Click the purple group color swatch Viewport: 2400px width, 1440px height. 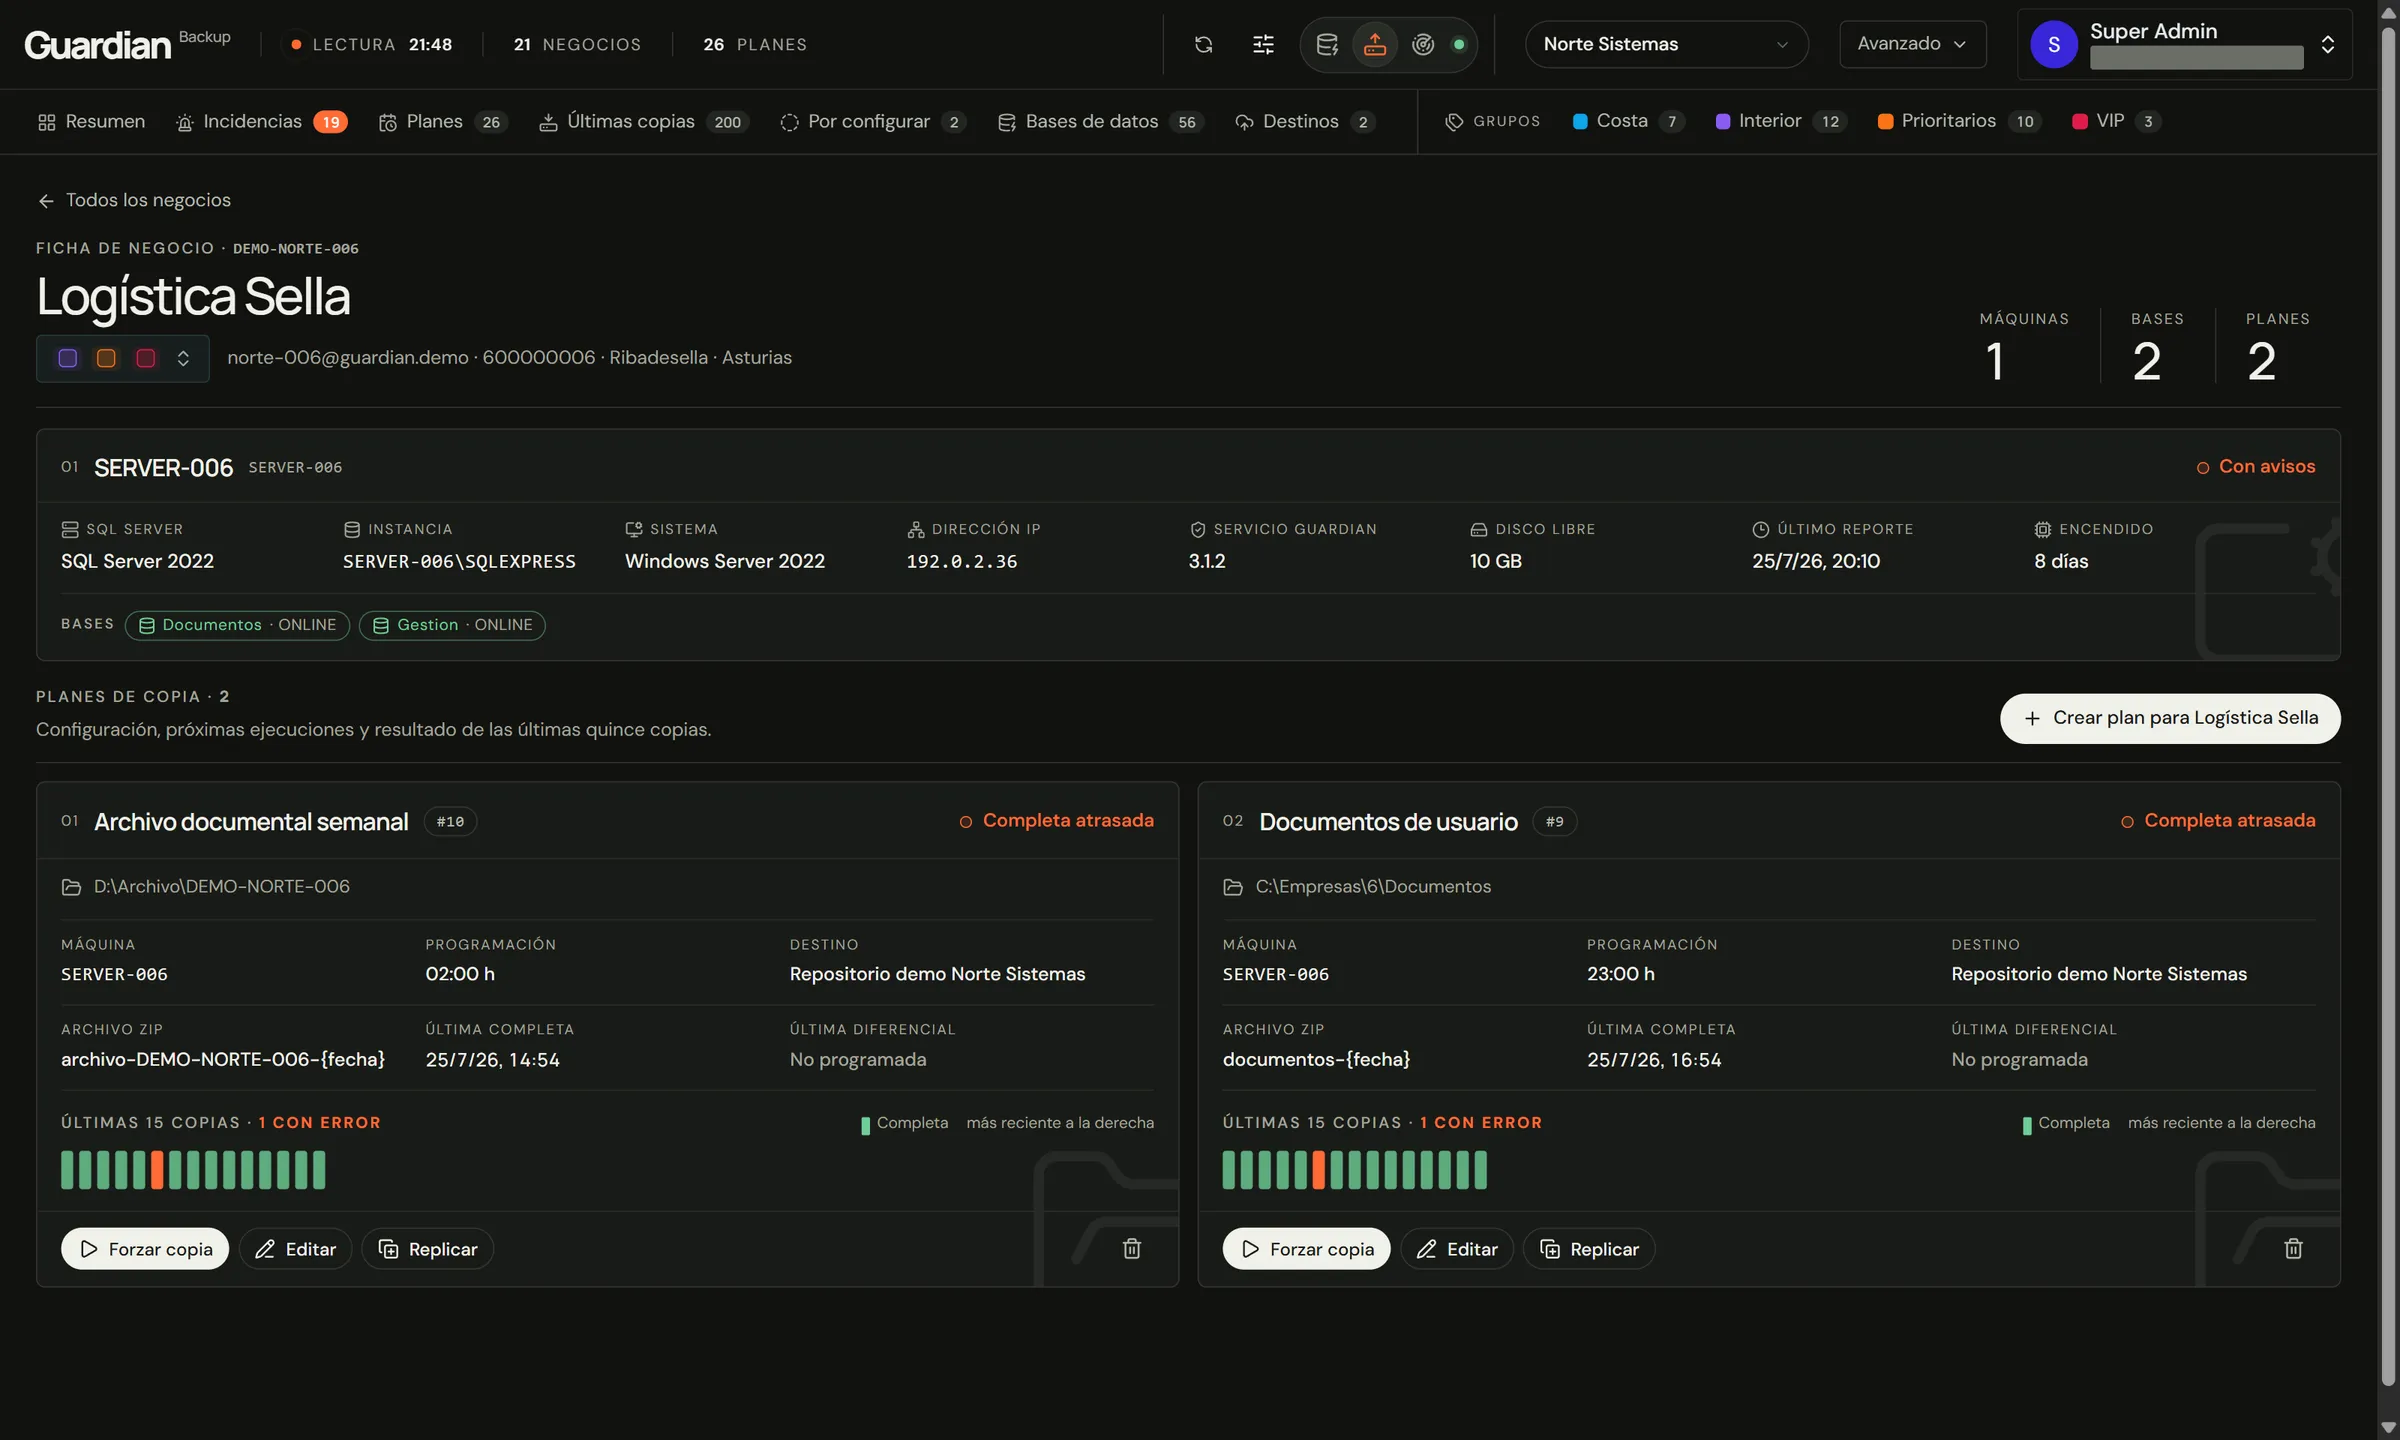[68, 358]
